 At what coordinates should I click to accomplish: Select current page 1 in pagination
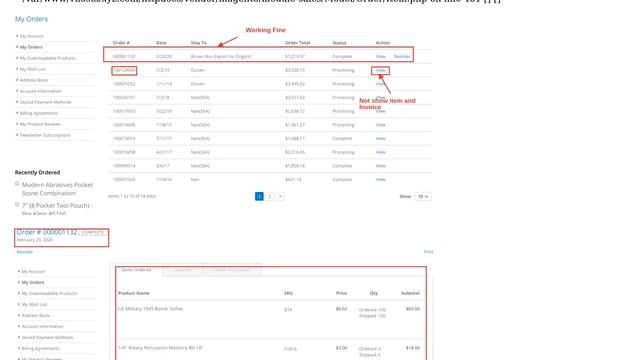[259, 196]
